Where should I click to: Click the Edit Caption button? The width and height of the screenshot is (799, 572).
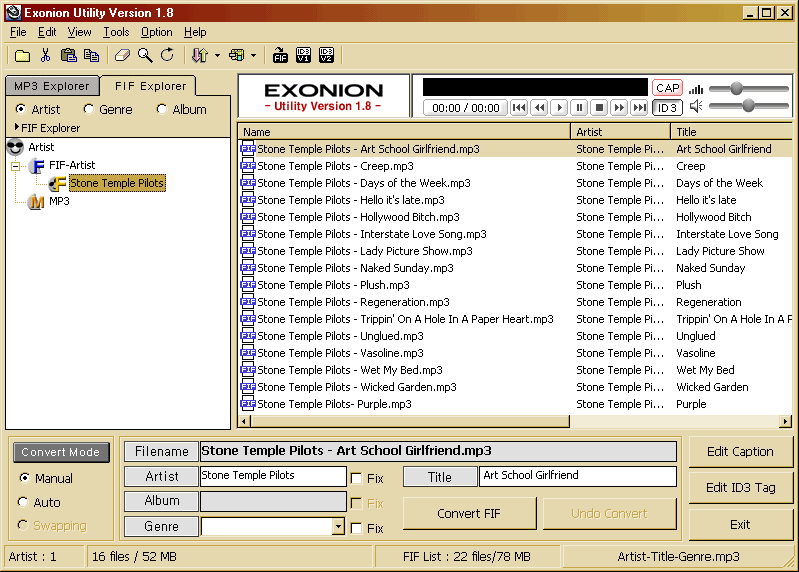click(x=740, y=451)
